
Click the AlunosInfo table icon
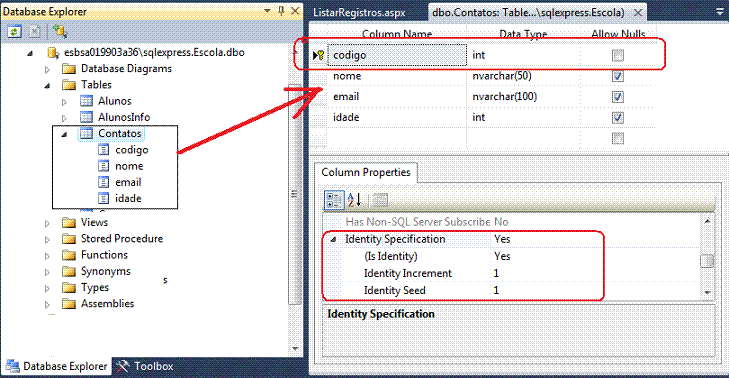86,117
